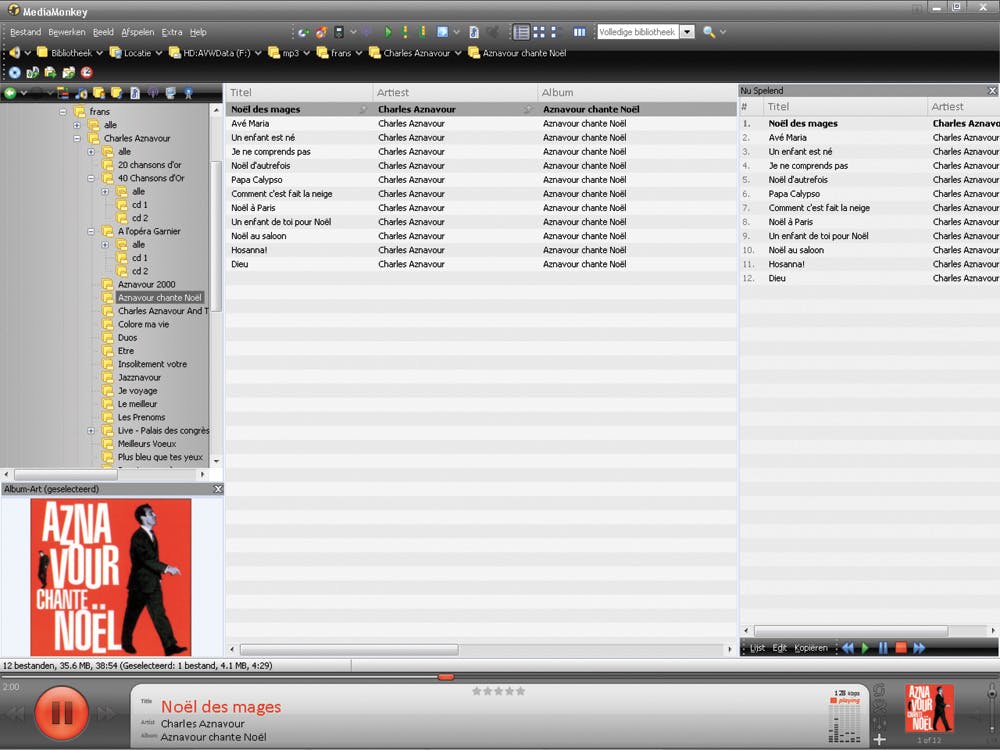
Task: Open the Bestand menu
Action: [26, 32]
